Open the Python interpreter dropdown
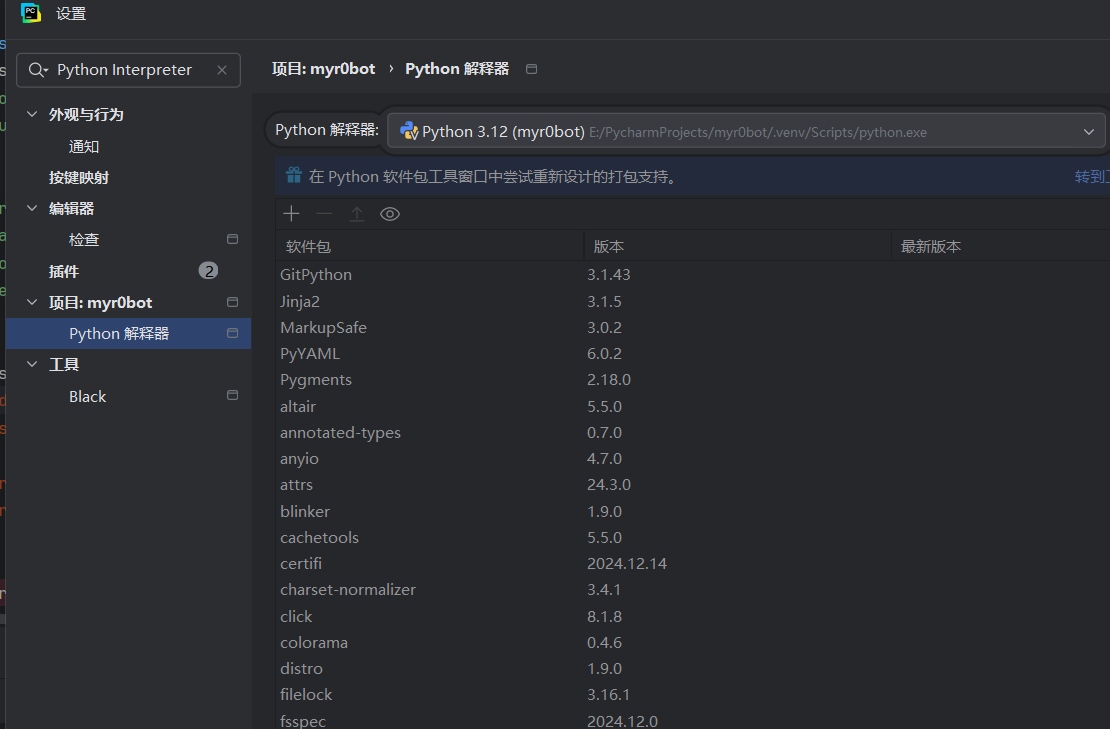 (746, 132)
